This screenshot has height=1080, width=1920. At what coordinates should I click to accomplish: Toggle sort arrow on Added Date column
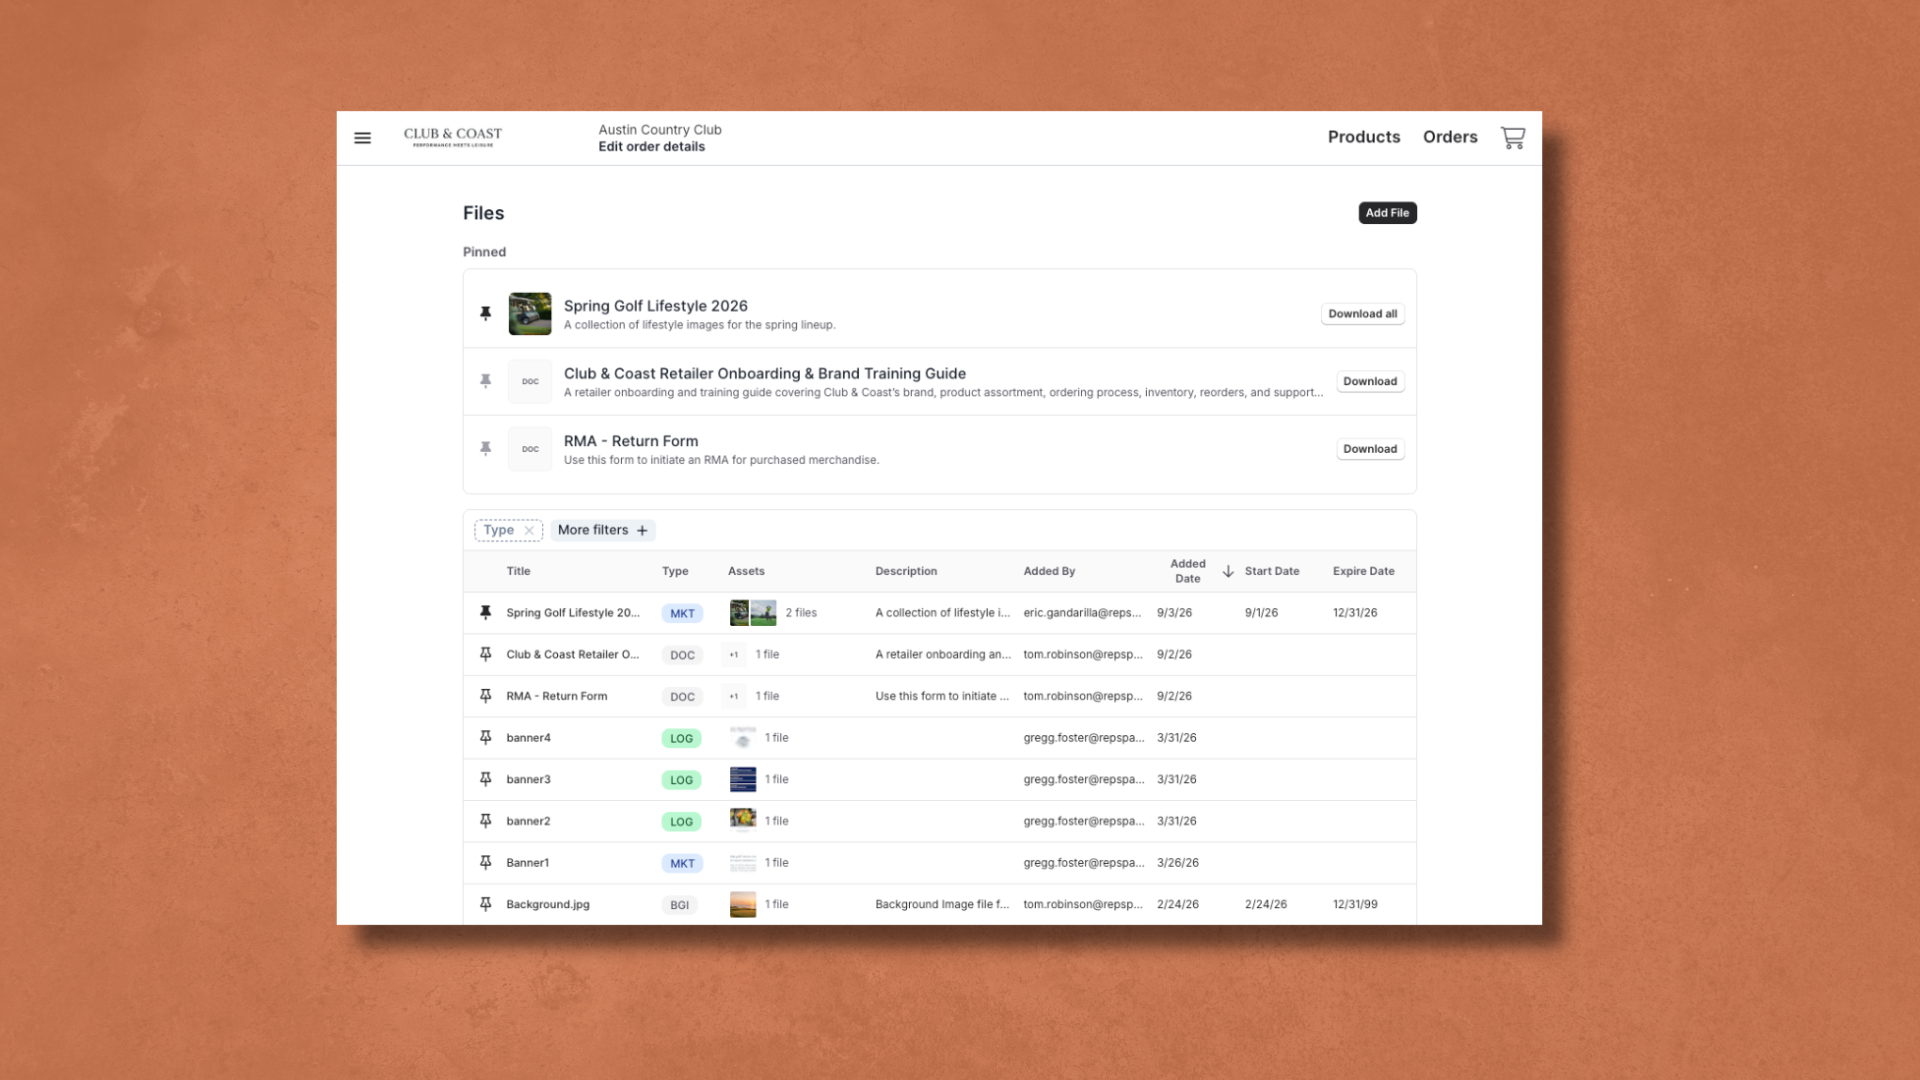(1228, 571)
